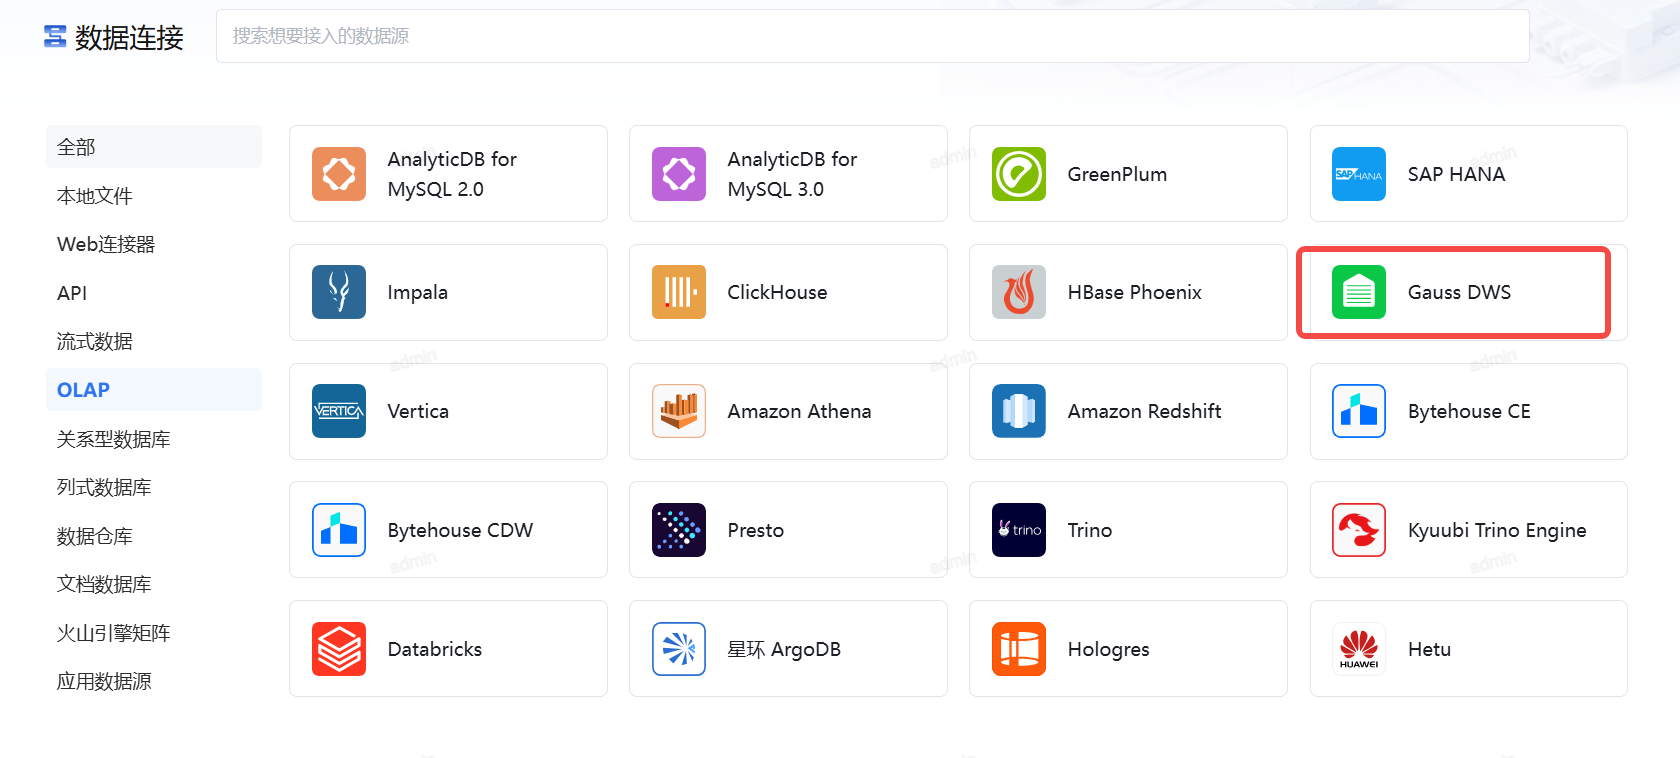This screenshot has height=758, width=1680.
Task: Click the GreenPlum green logo
Action: pyautogui.click(x=1018, y=174)
